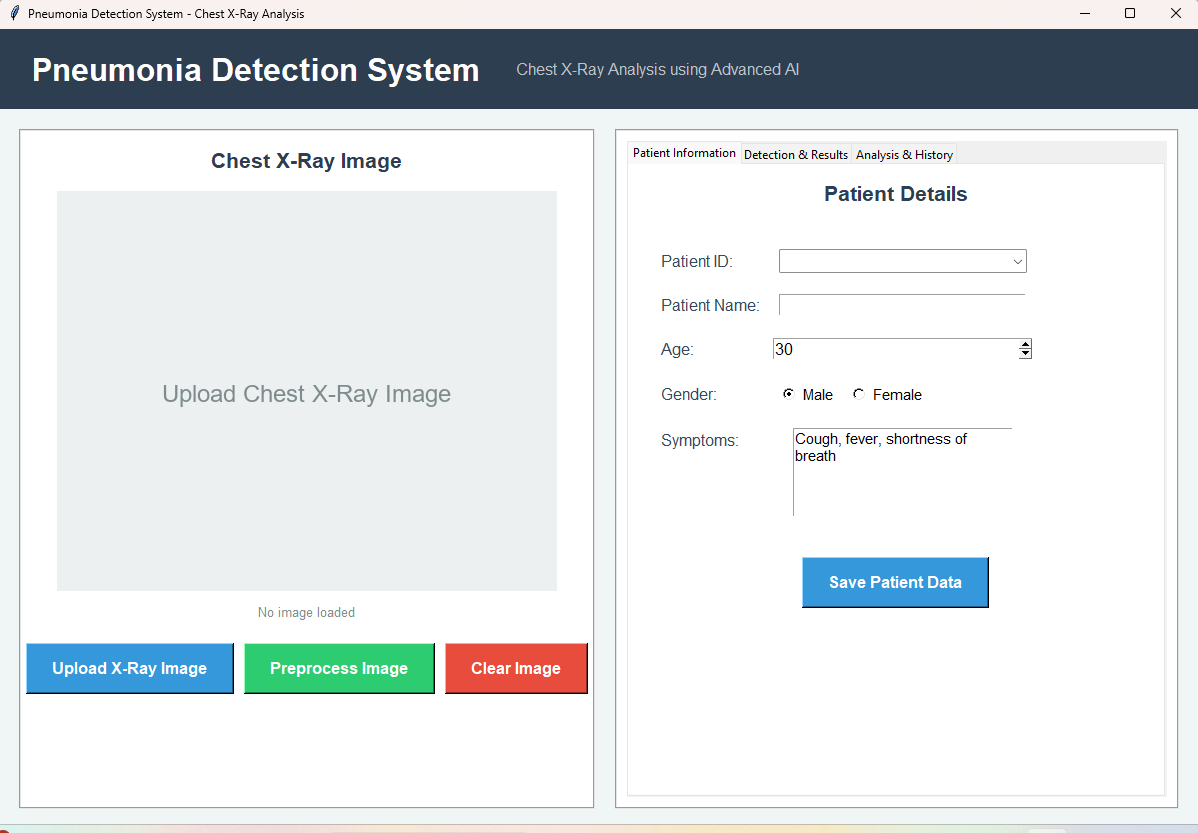The width and height of the screenshot is (1198, 833).
Task: Minimize the Pneumonia Detection System window
Action: click(x=1084, y=14)
